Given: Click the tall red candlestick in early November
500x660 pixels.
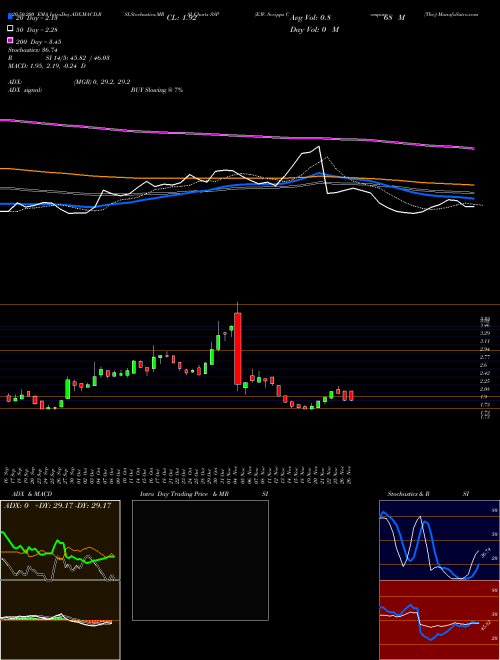Looking at the screenshot, I should [238, 349].
